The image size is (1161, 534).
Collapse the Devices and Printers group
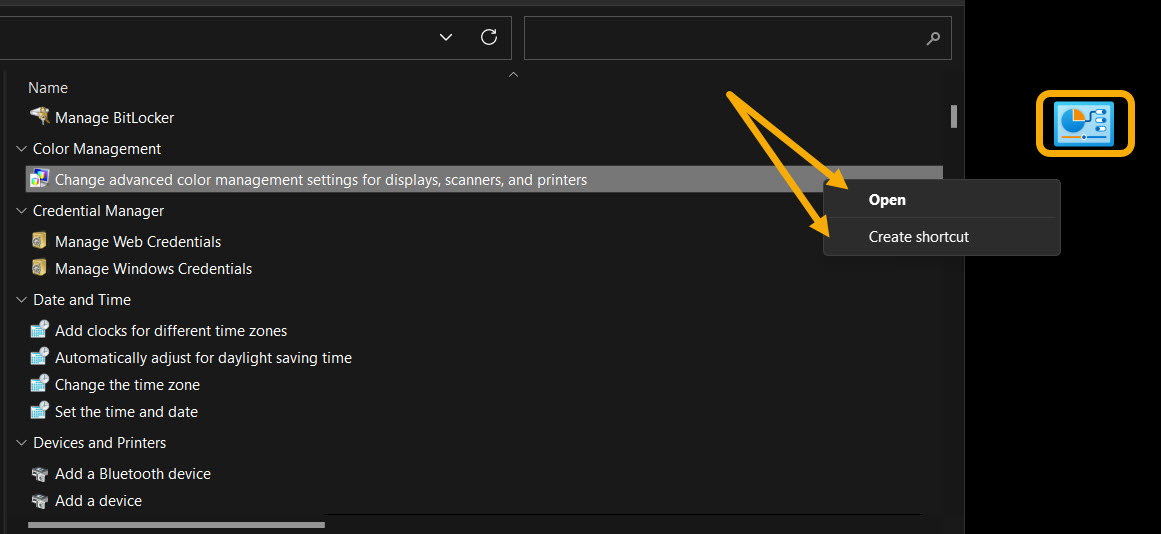pyautogui.click(x=20, y=443)
